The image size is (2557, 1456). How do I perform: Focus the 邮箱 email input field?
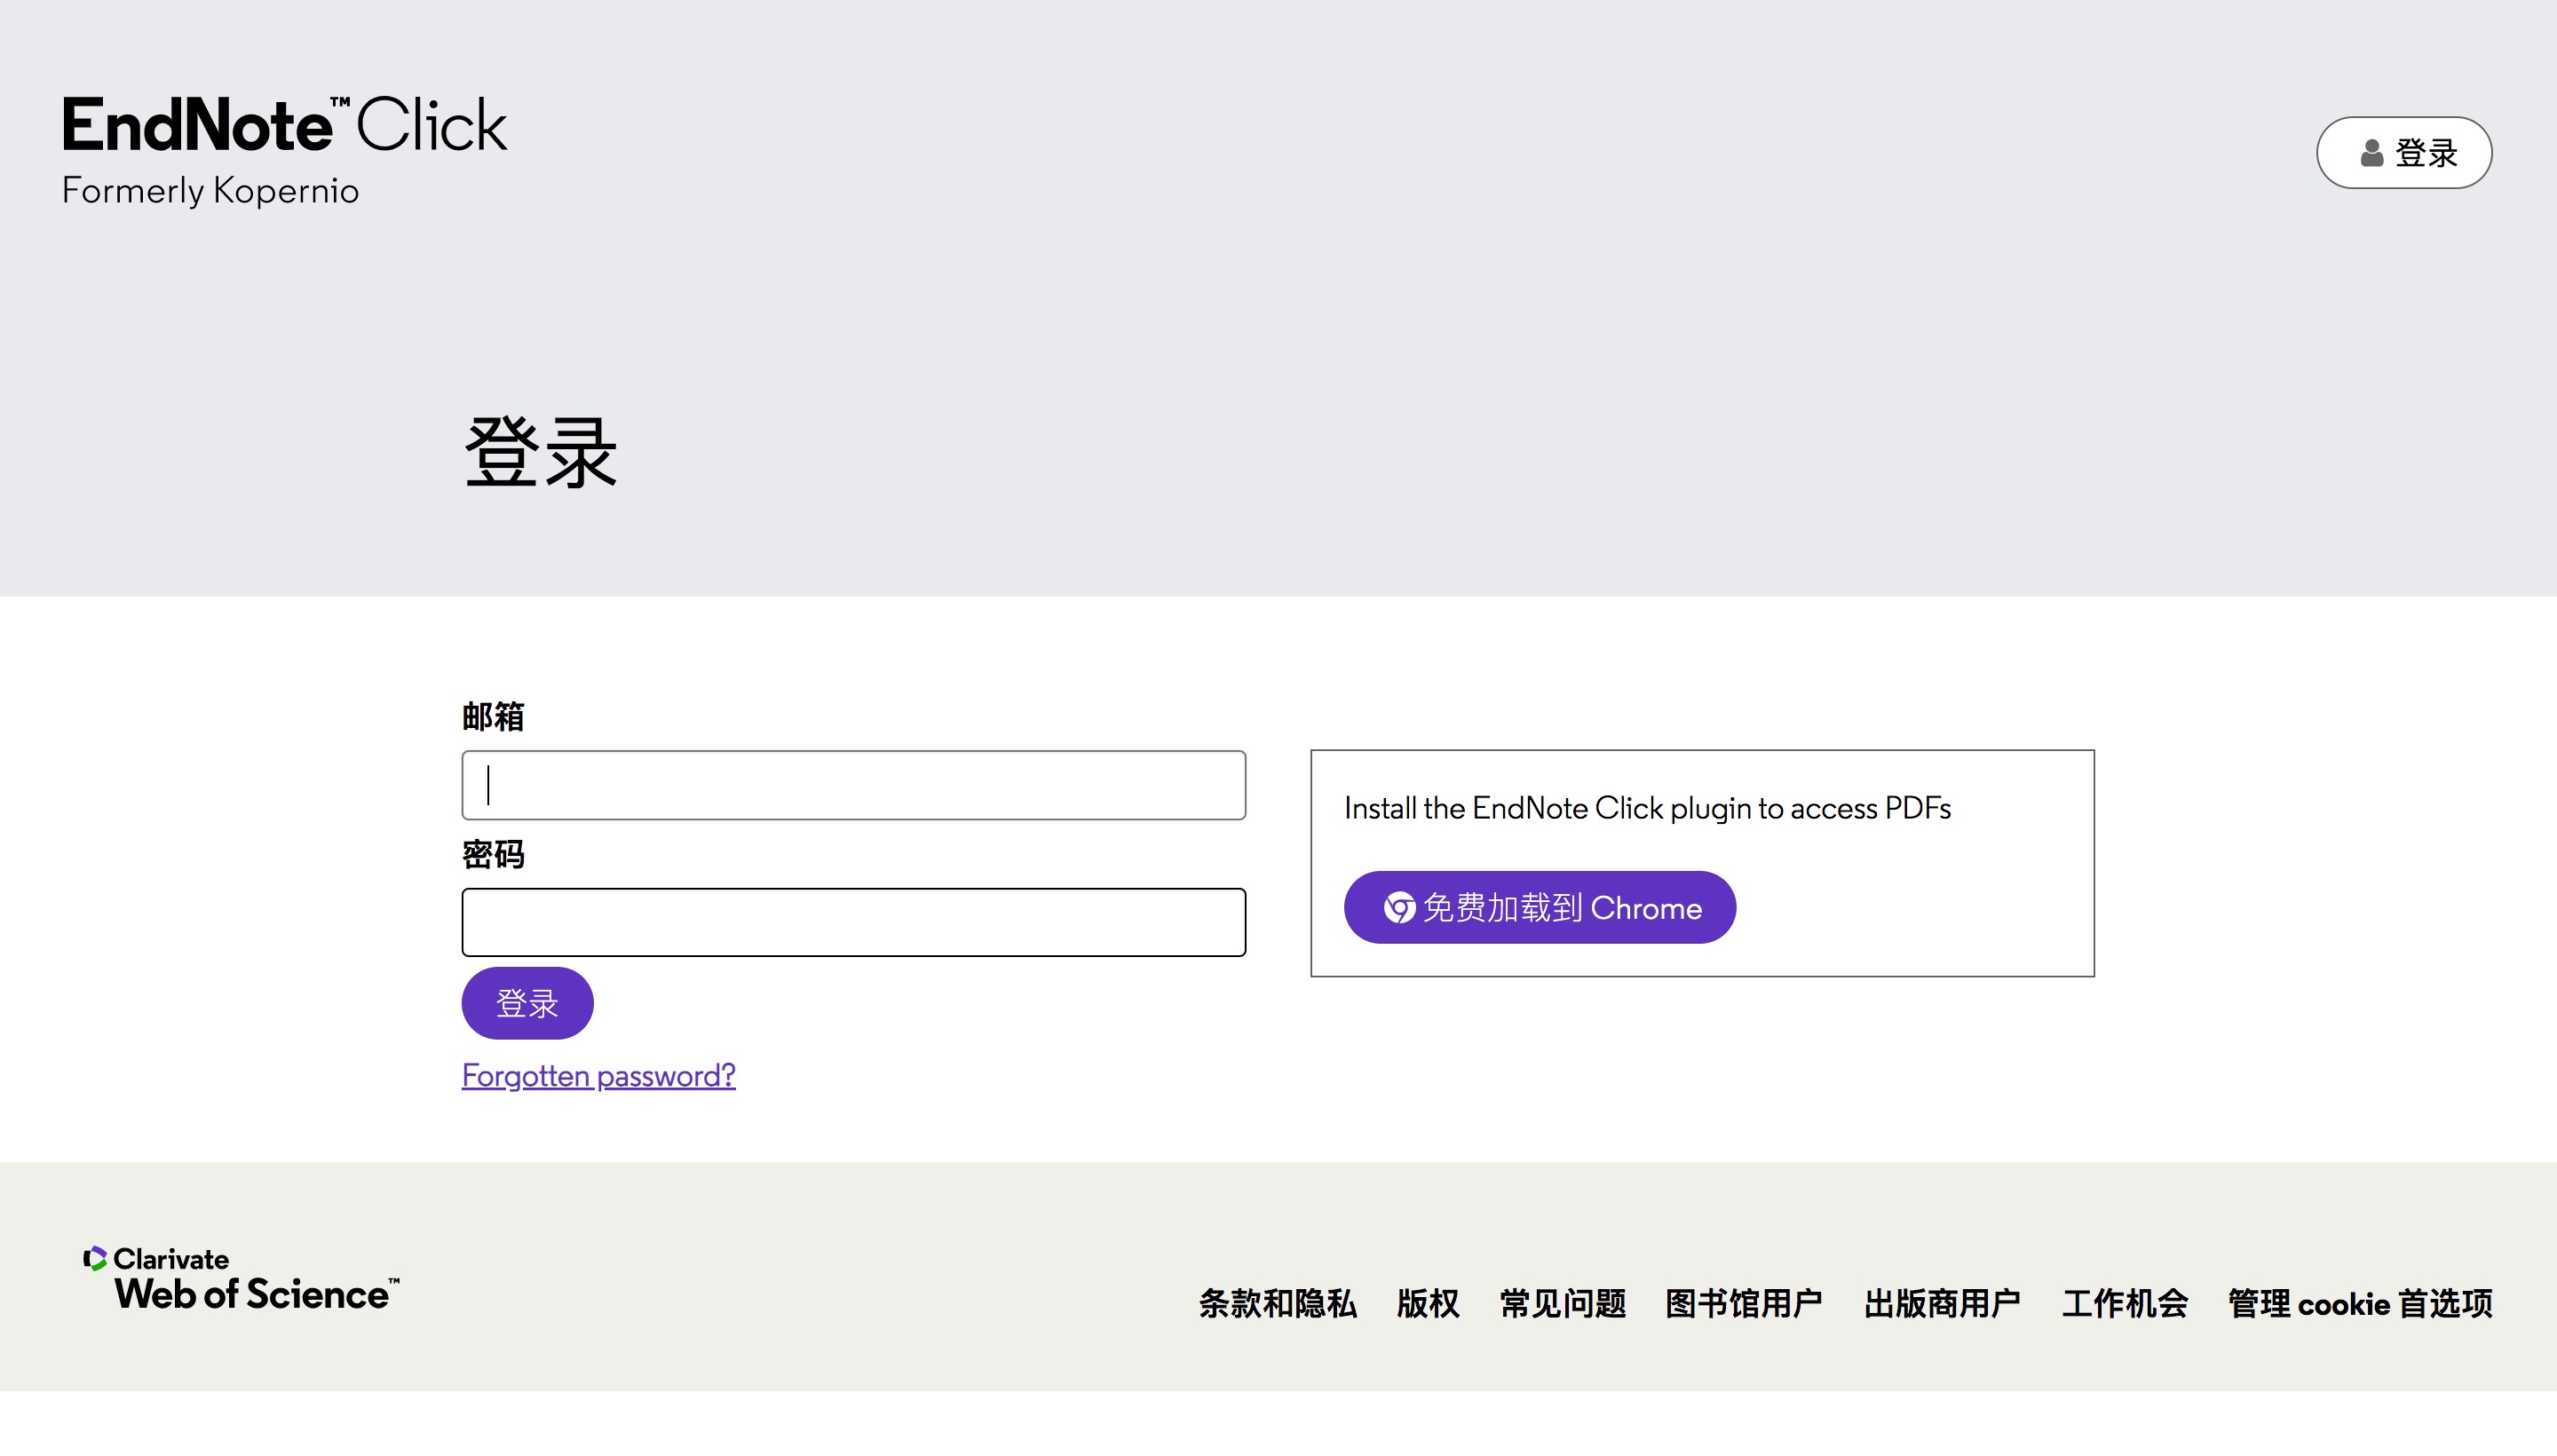pos(853,785)
